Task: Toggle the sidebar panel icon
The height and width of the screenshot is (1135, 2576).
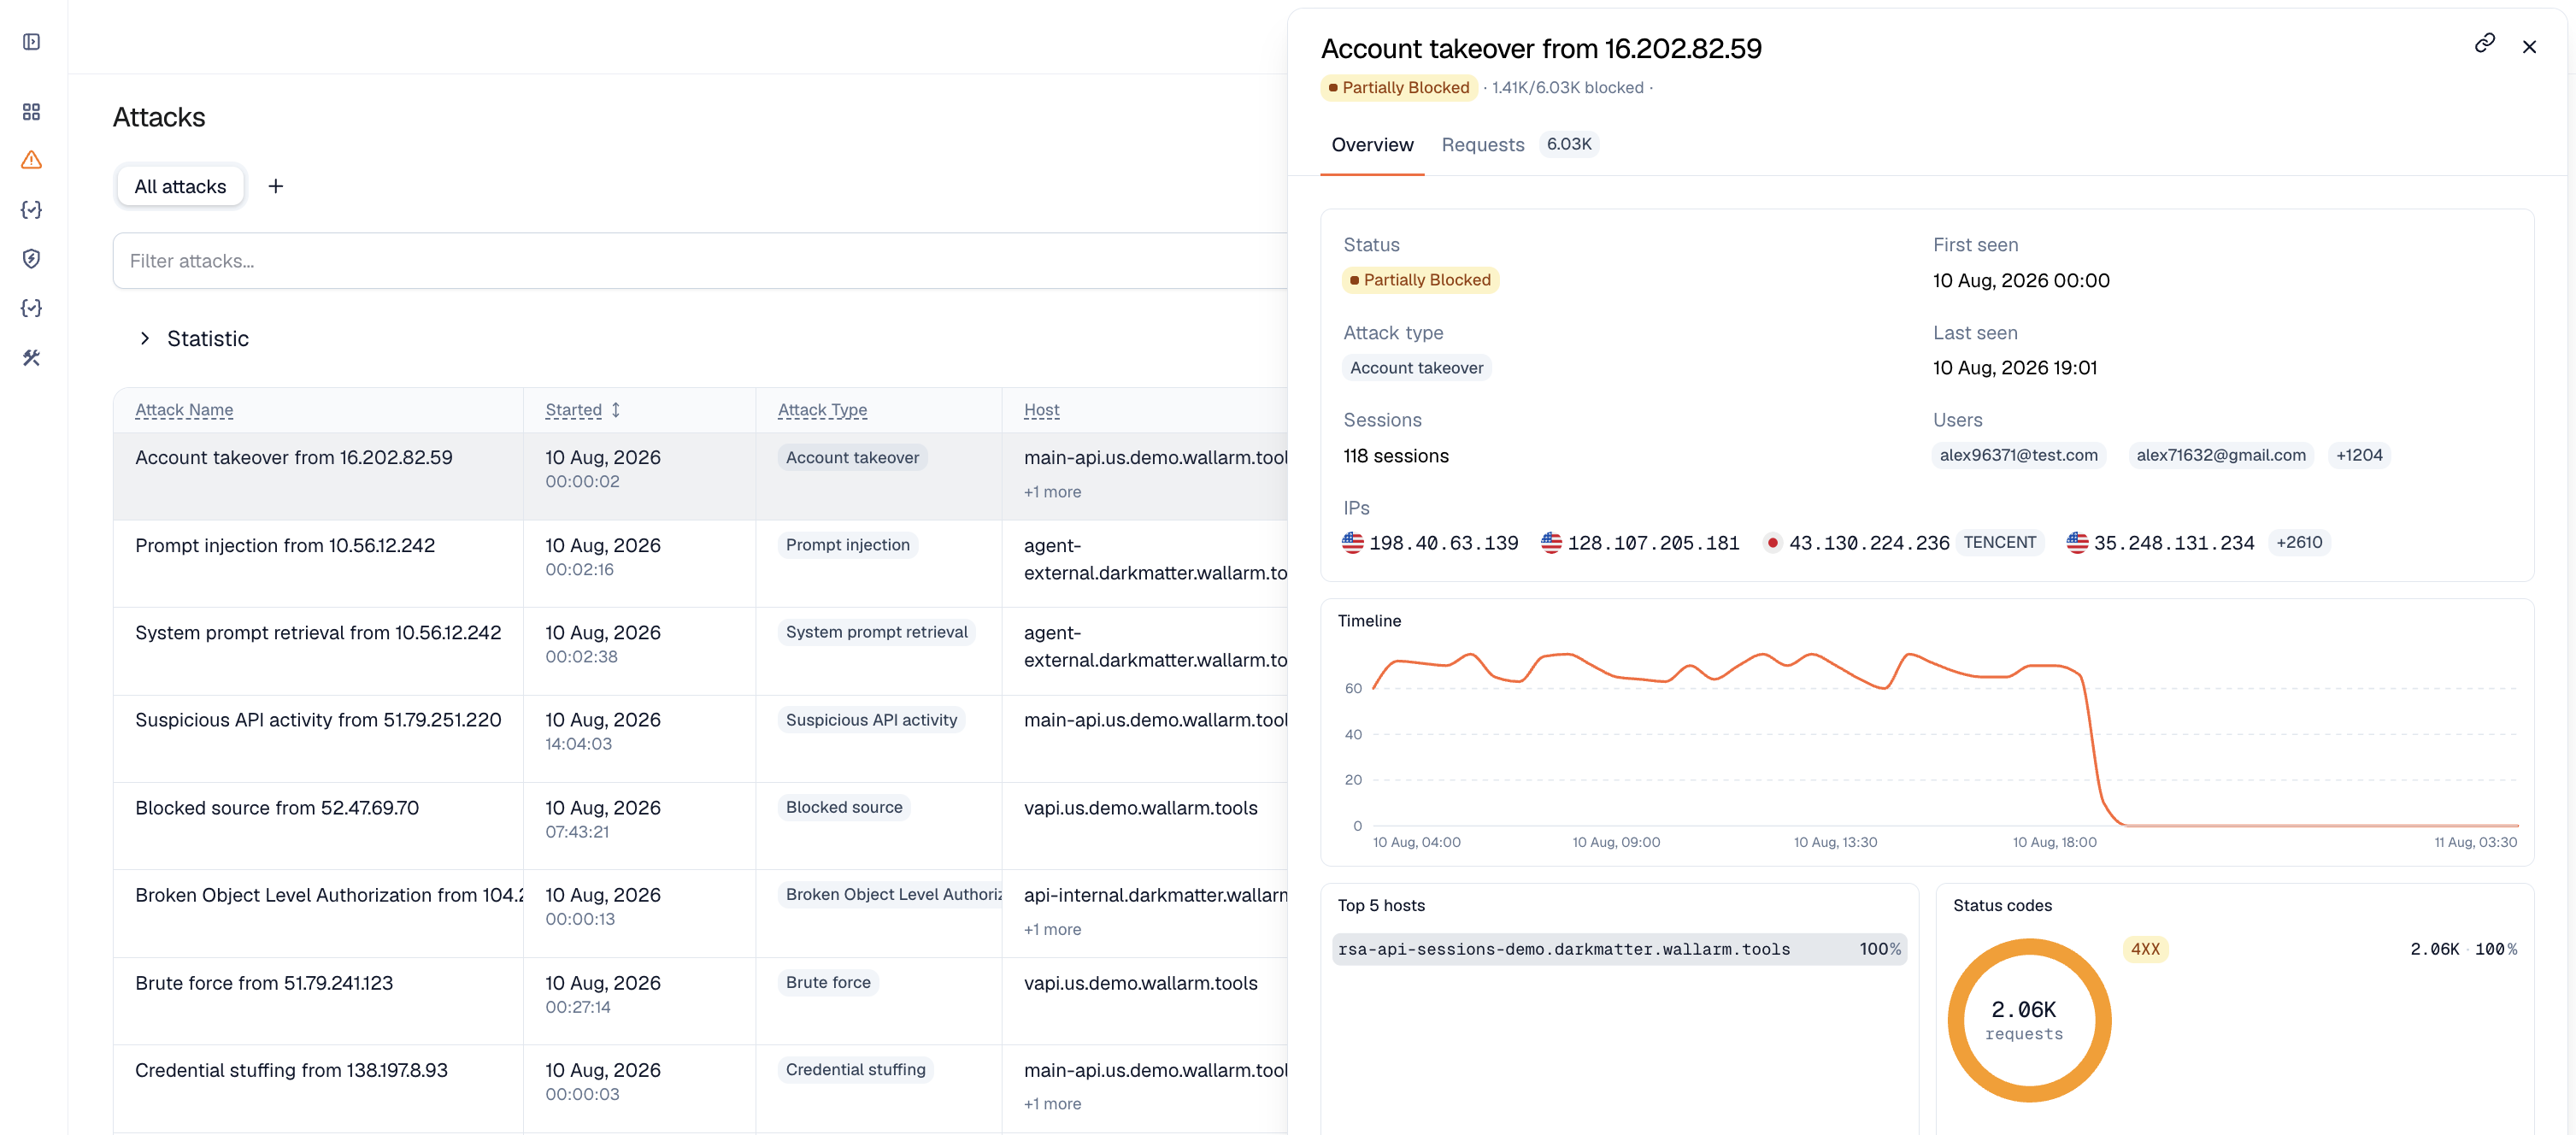Action: coord(31,42)
